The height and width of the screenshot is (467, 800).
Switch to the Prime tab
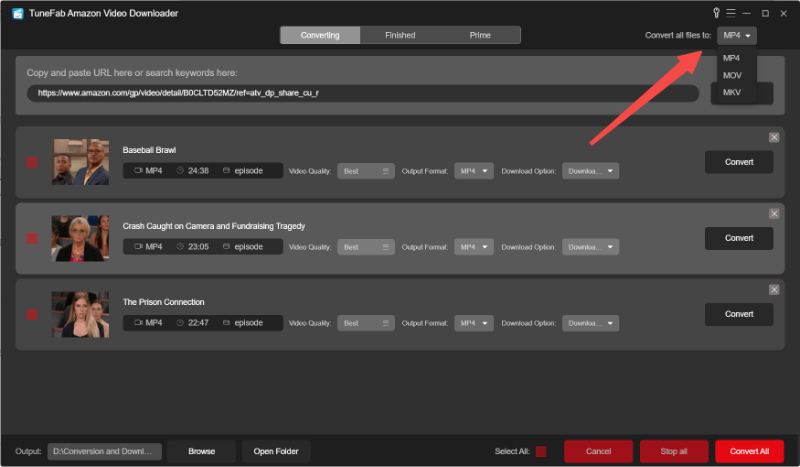[480, 35]
